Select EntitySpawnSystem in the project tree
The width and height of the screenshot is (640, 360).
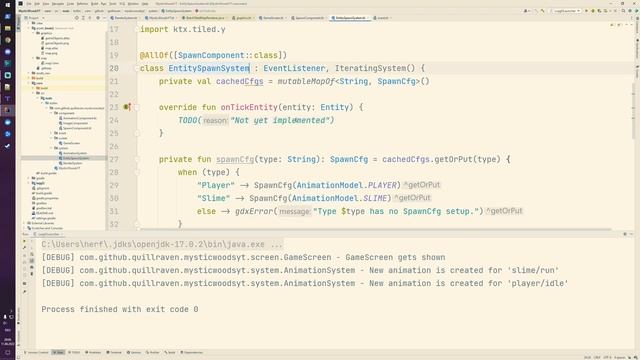76,158
